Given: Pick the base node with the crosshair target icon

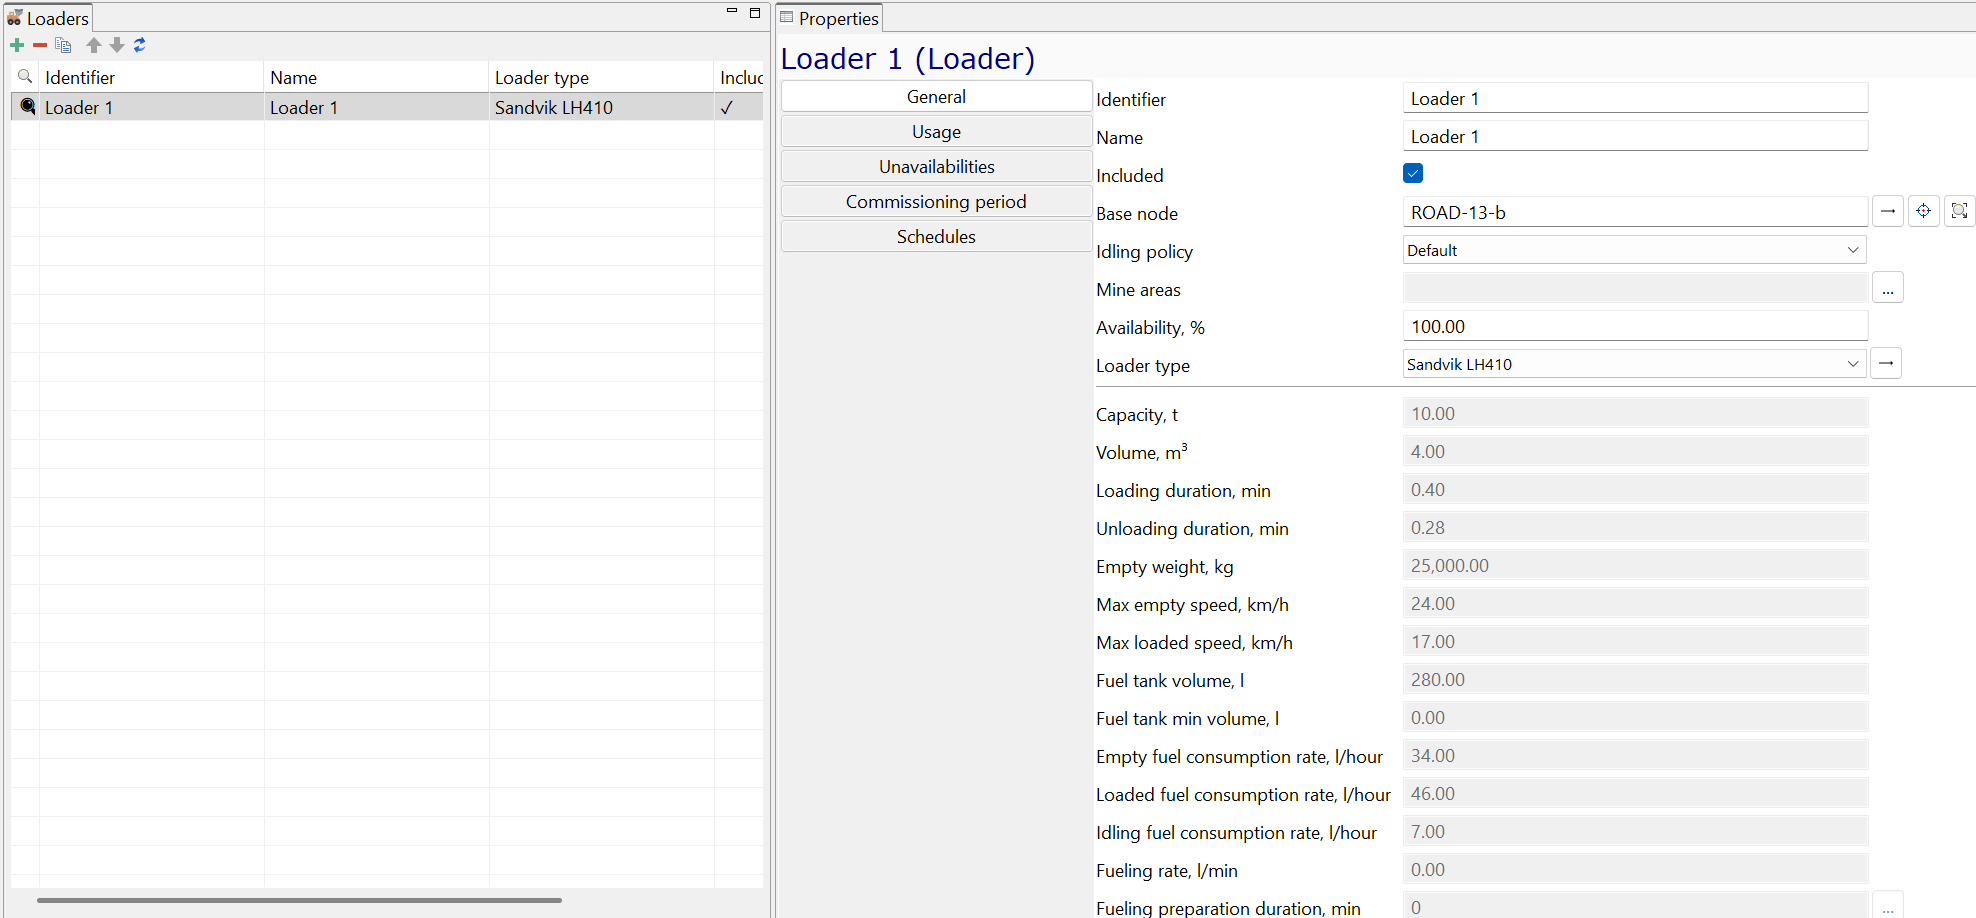Looking at the screenshot, I should point(1924,211).
